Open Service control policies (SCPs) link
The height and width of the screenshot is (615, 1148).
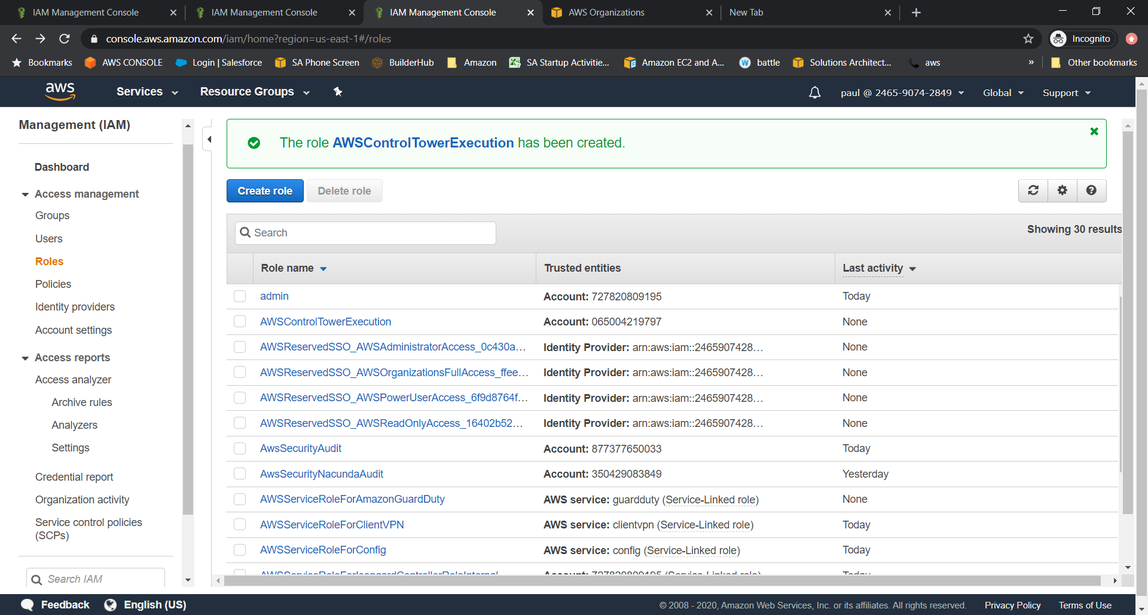click(x=89, y=529)
